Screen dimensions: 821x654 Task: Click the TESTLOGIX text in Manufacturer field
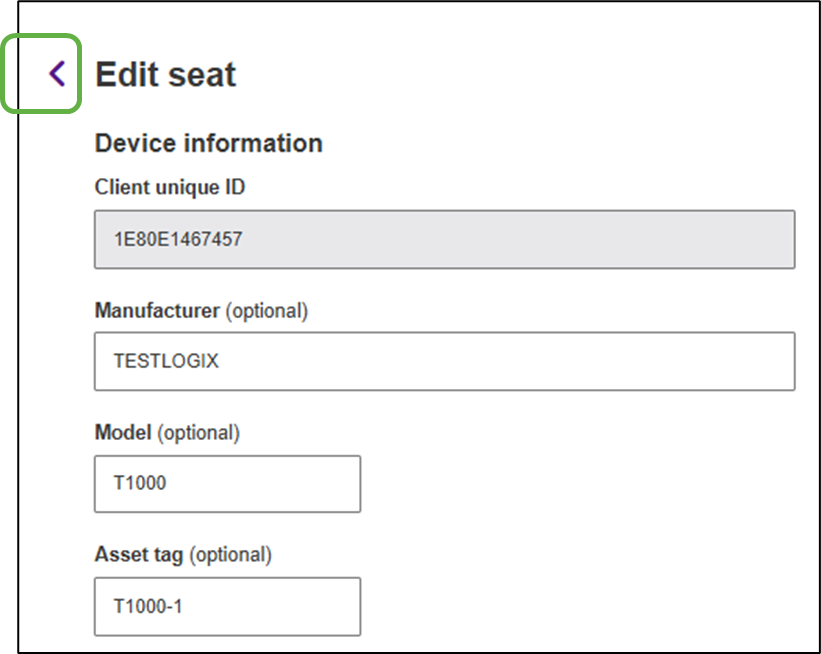point(166,362)
